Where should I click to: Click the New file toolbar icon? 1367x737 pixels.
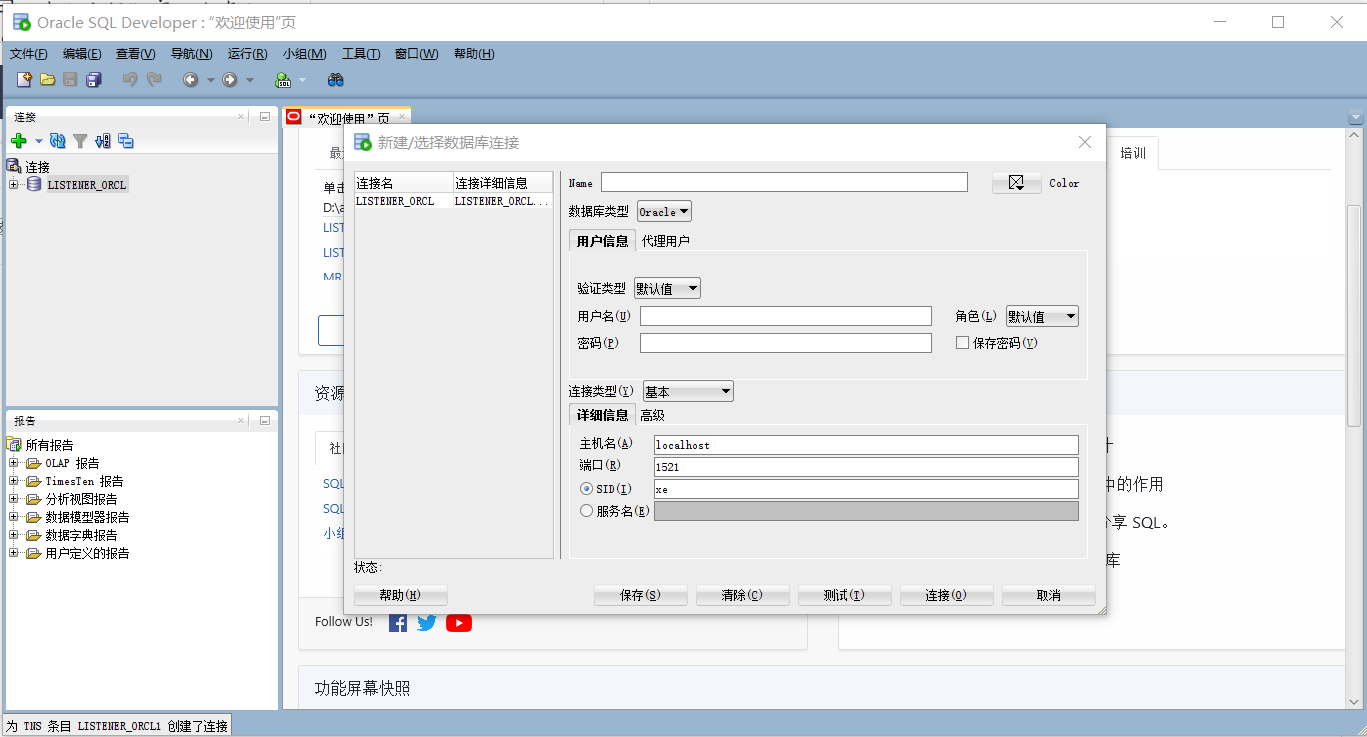point(25,80)
